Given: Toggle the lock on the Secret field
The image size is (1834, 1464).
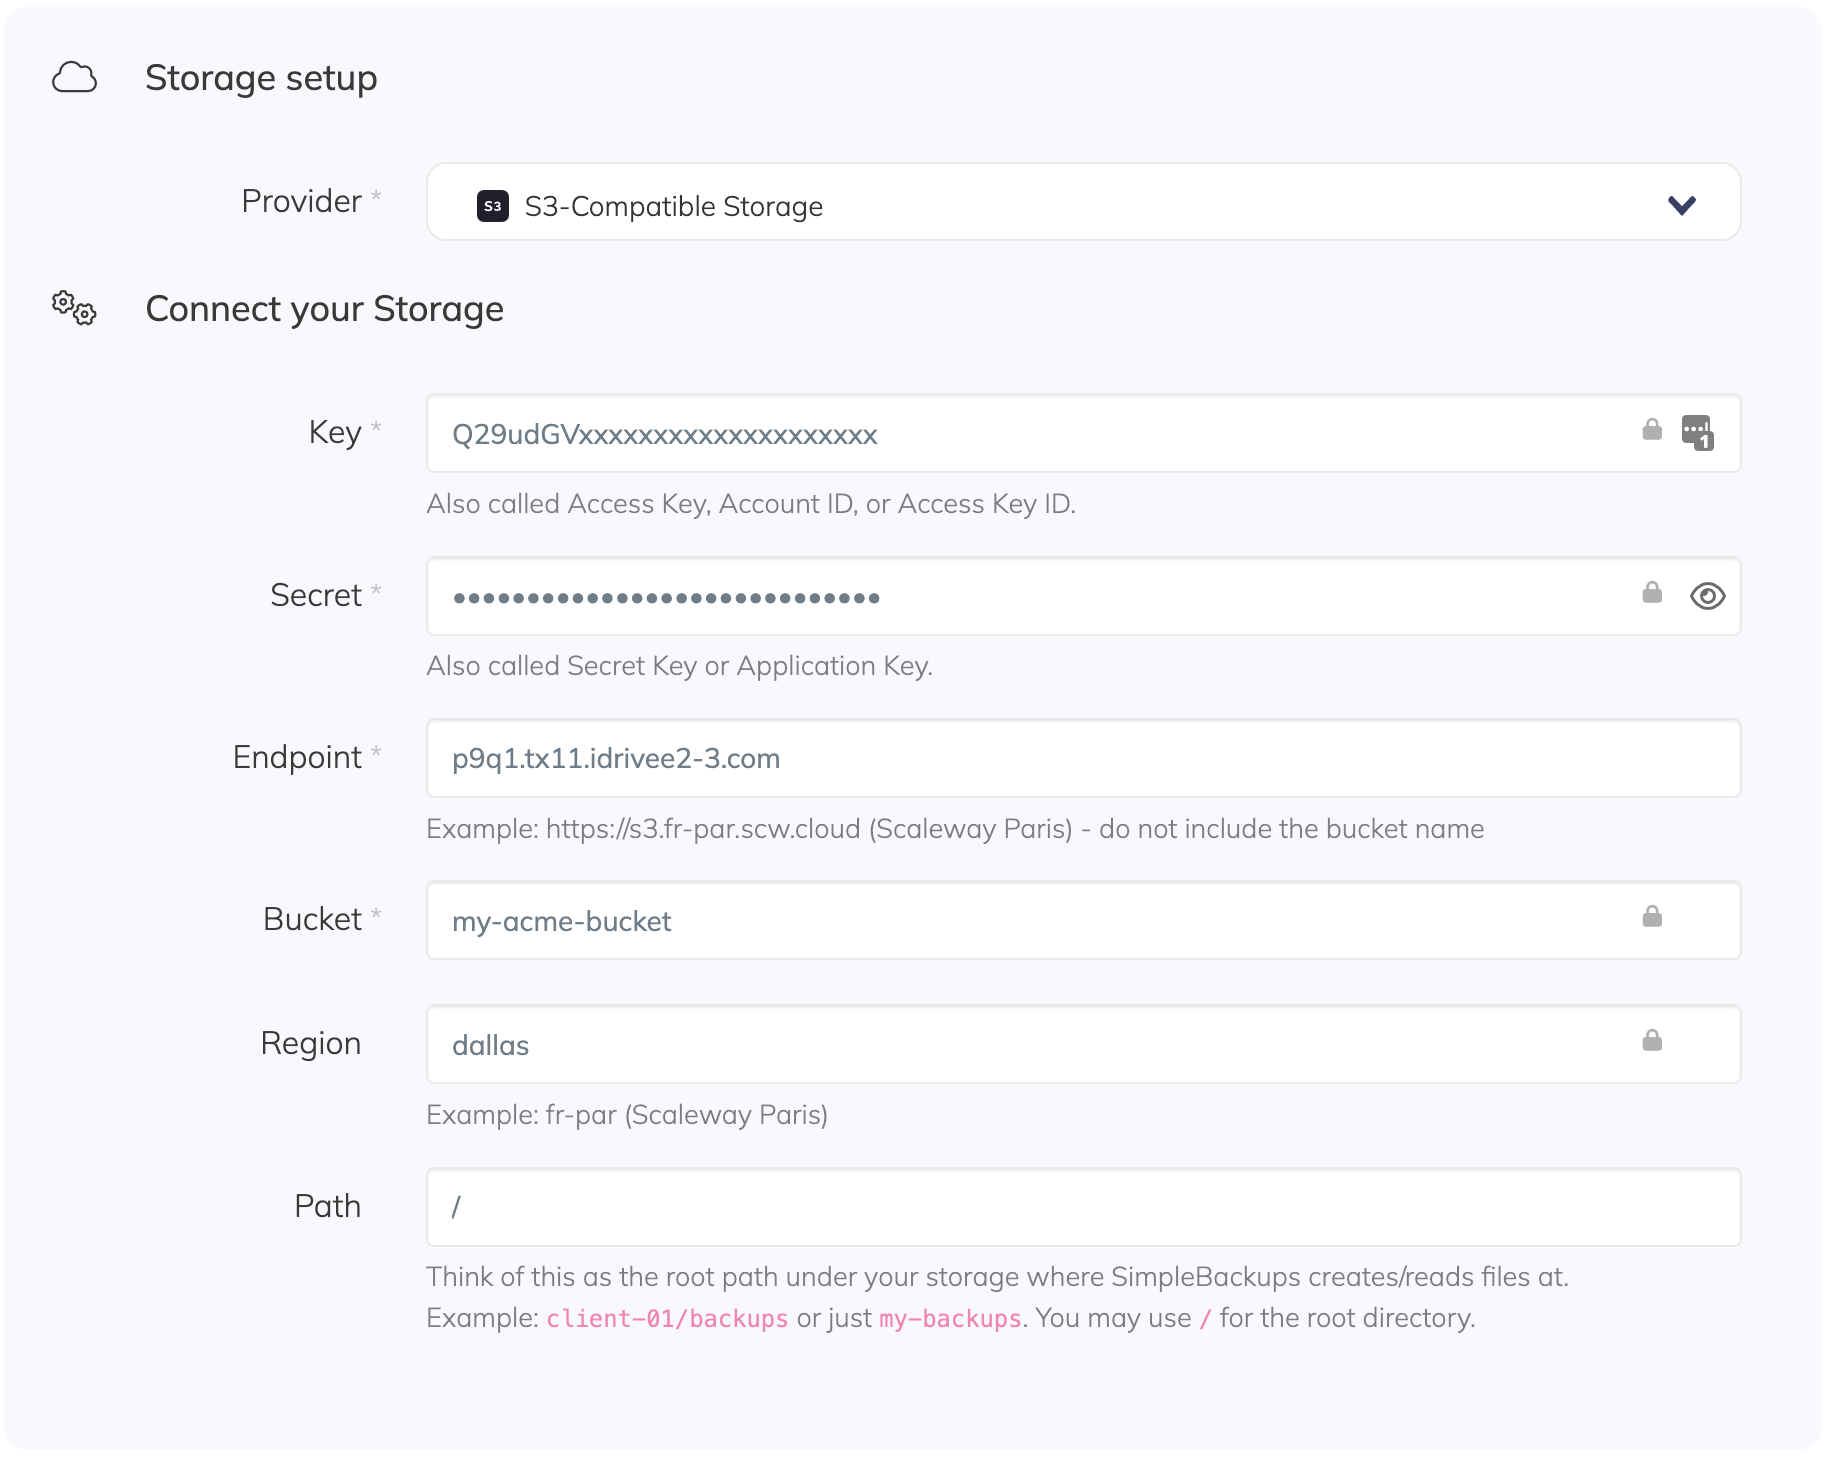Looking at the screenshot, I should point(1652,593).
